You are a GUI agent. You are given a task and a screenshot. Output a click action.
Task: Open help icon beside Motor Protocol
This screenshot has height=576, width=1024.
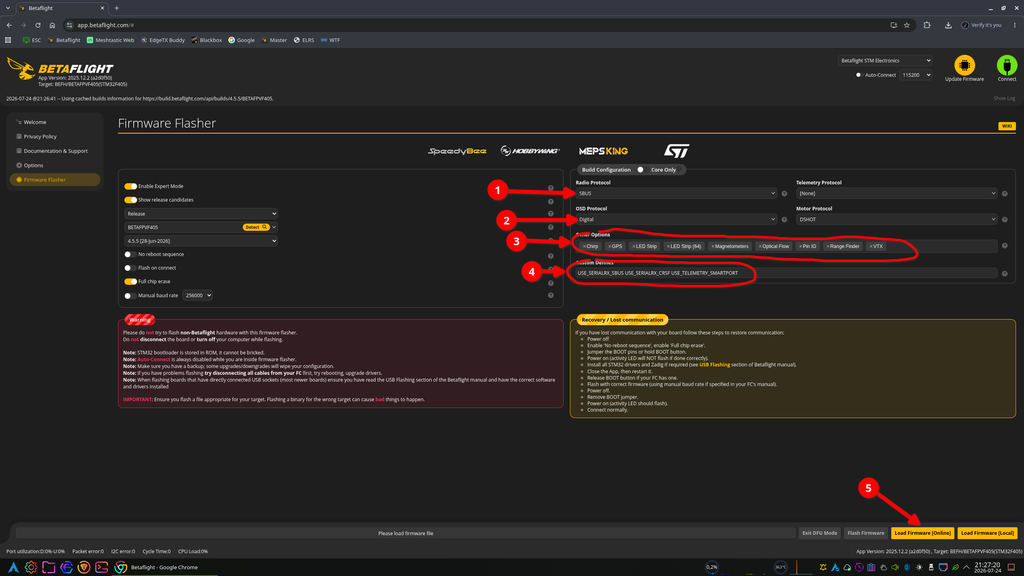coord(1004,219)
